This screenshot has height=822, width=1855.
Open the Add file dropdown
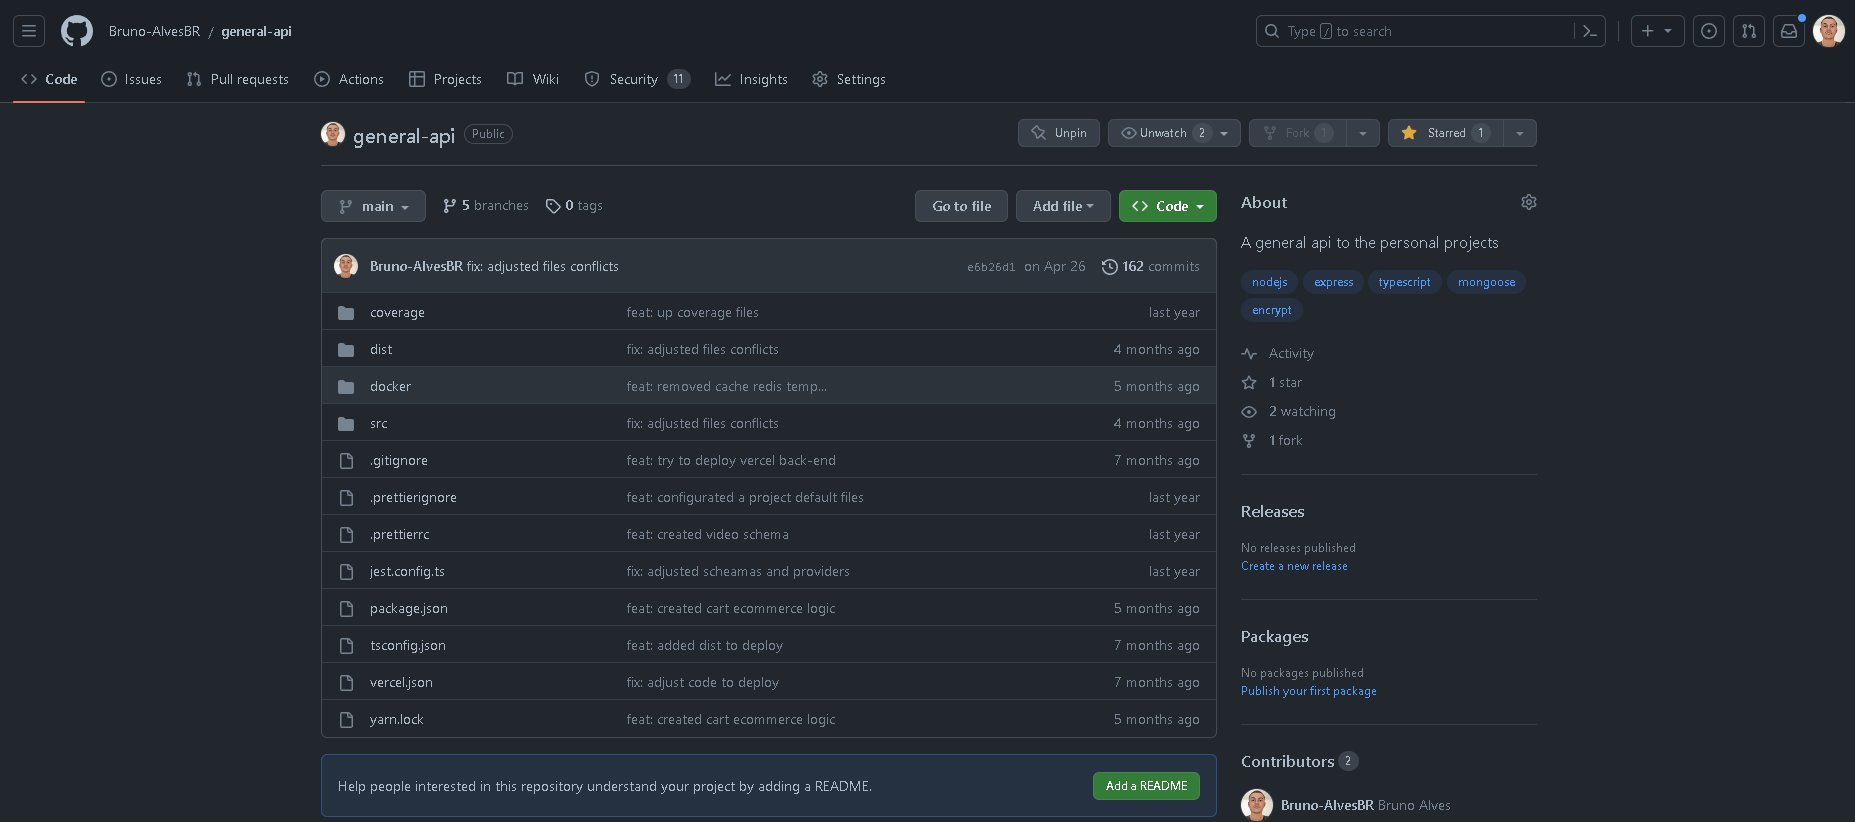pyautogui.click(x=1063, y=206)
